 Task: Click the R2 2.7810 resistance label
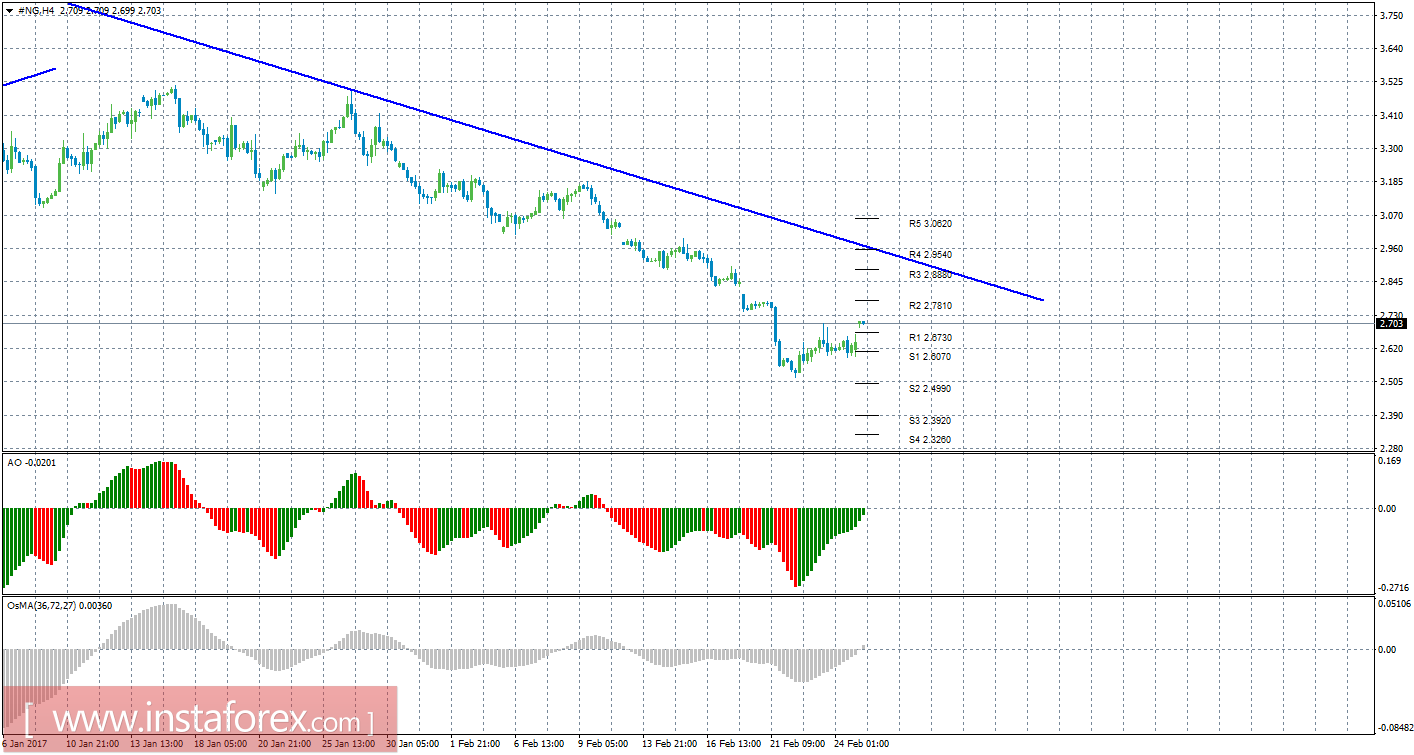tap(930, 305)
